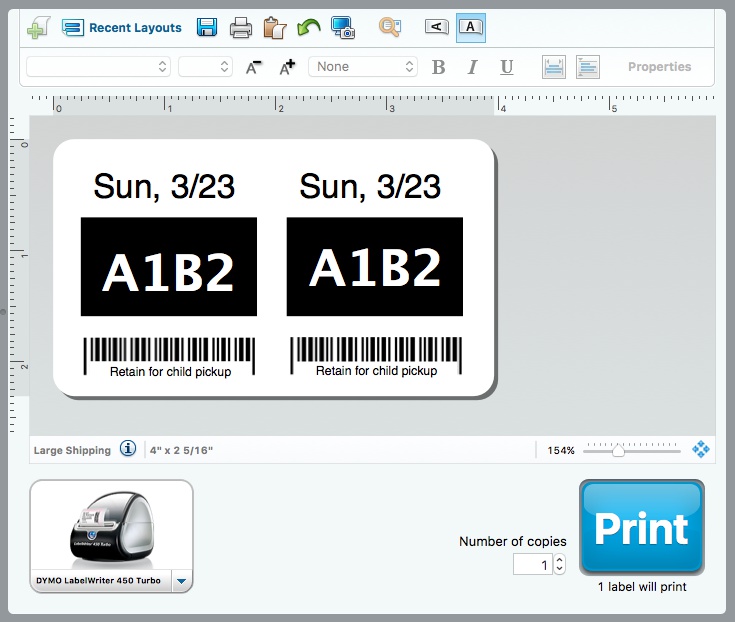Select the right Sun, 3/23 date text
Screen dimensions: 735x622
pos(370,187)
